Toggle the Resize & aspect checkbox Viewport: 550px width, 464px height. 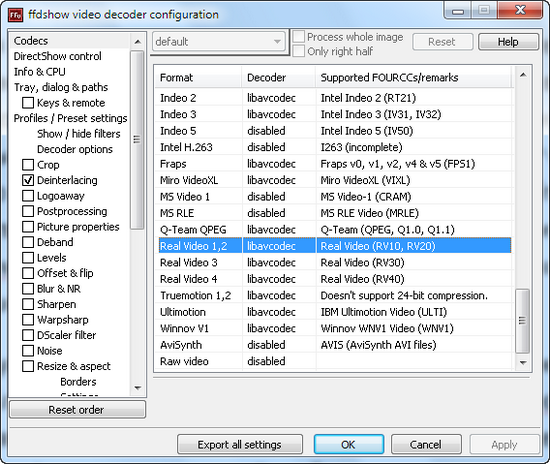tap(28, 366)
